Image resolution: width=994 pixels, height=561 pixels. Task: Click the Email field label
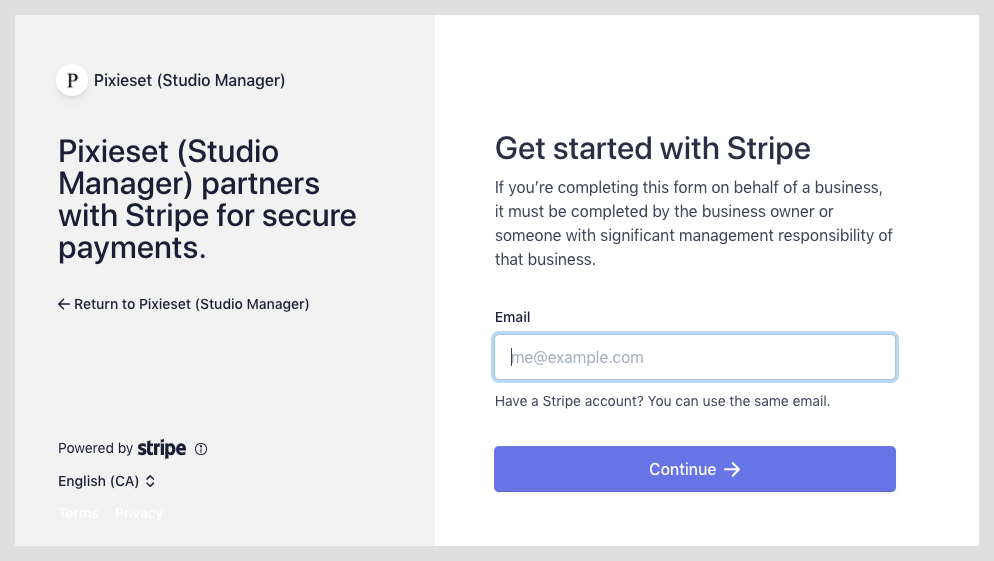(512, 317)
